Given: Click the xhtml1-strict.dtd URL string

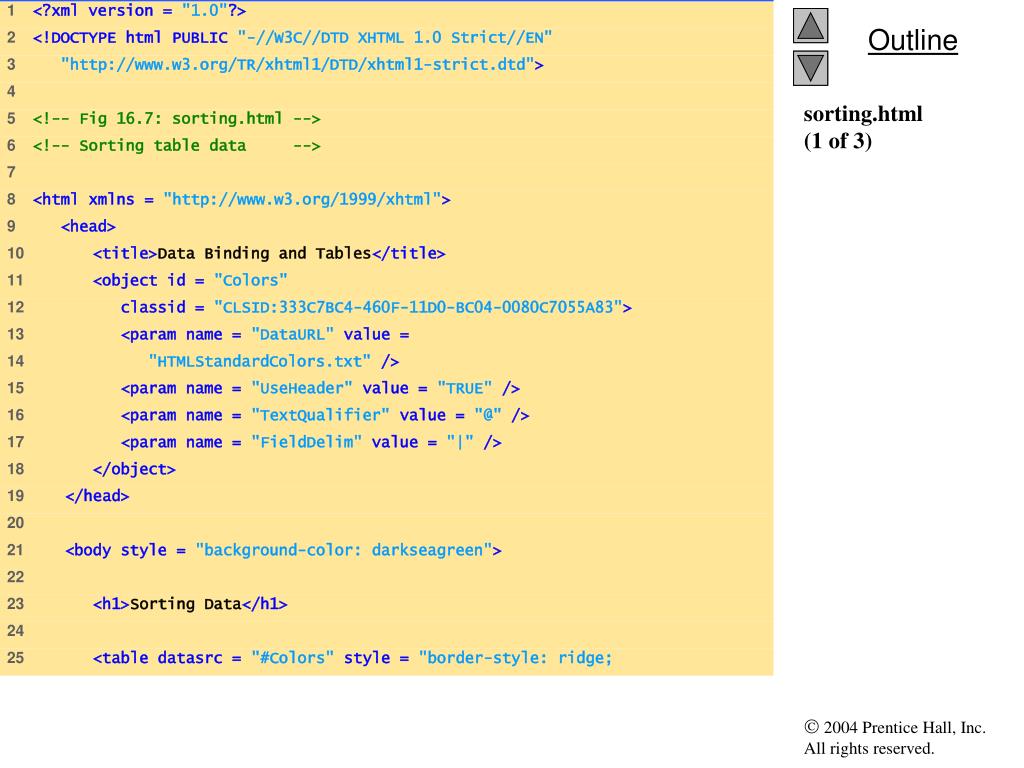Looking at the screenshot, I should [x=302, y=65].
